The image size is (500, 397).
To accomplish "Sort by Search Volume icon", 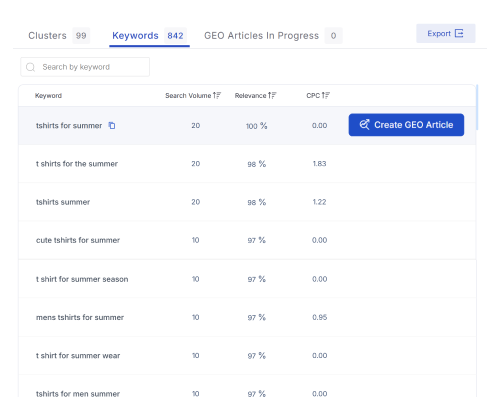I will click(x=217, y=96).
